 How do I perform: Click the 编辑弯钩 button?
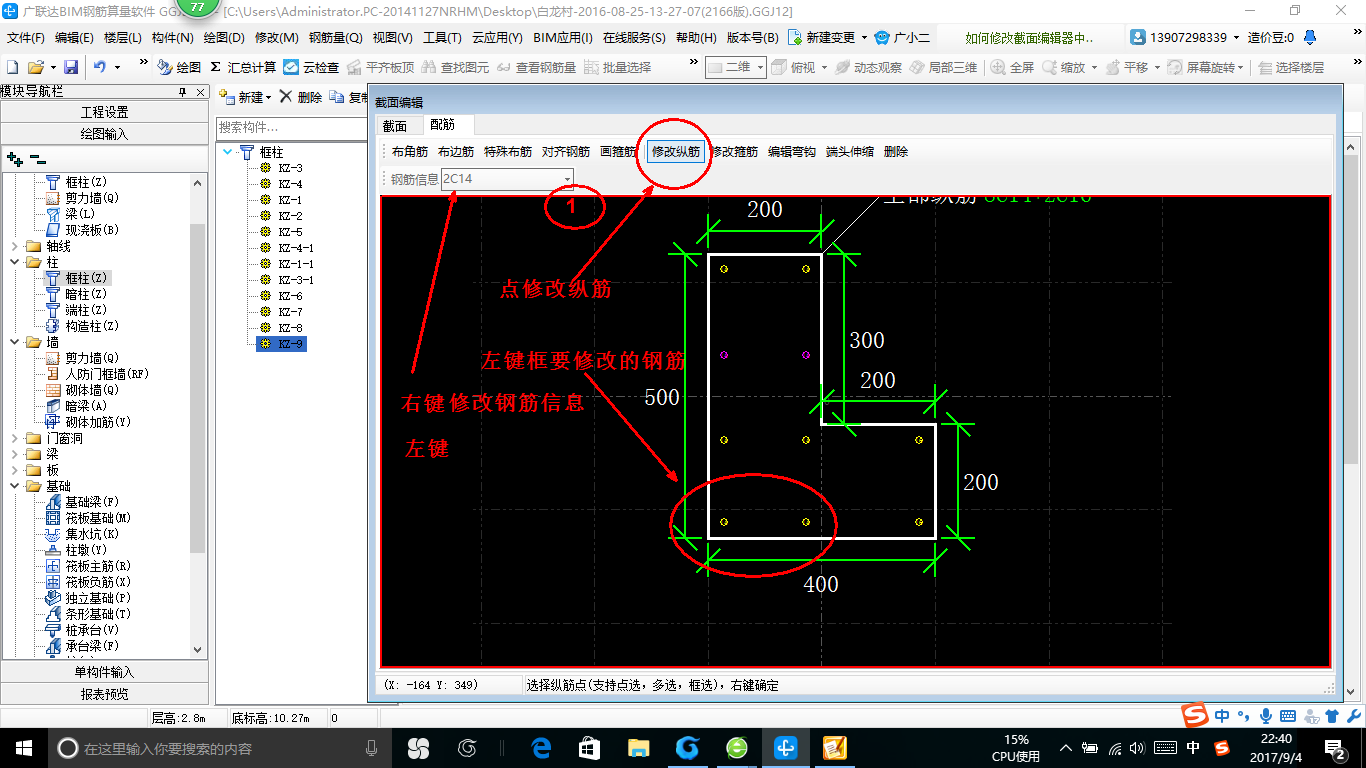point(792,151)
